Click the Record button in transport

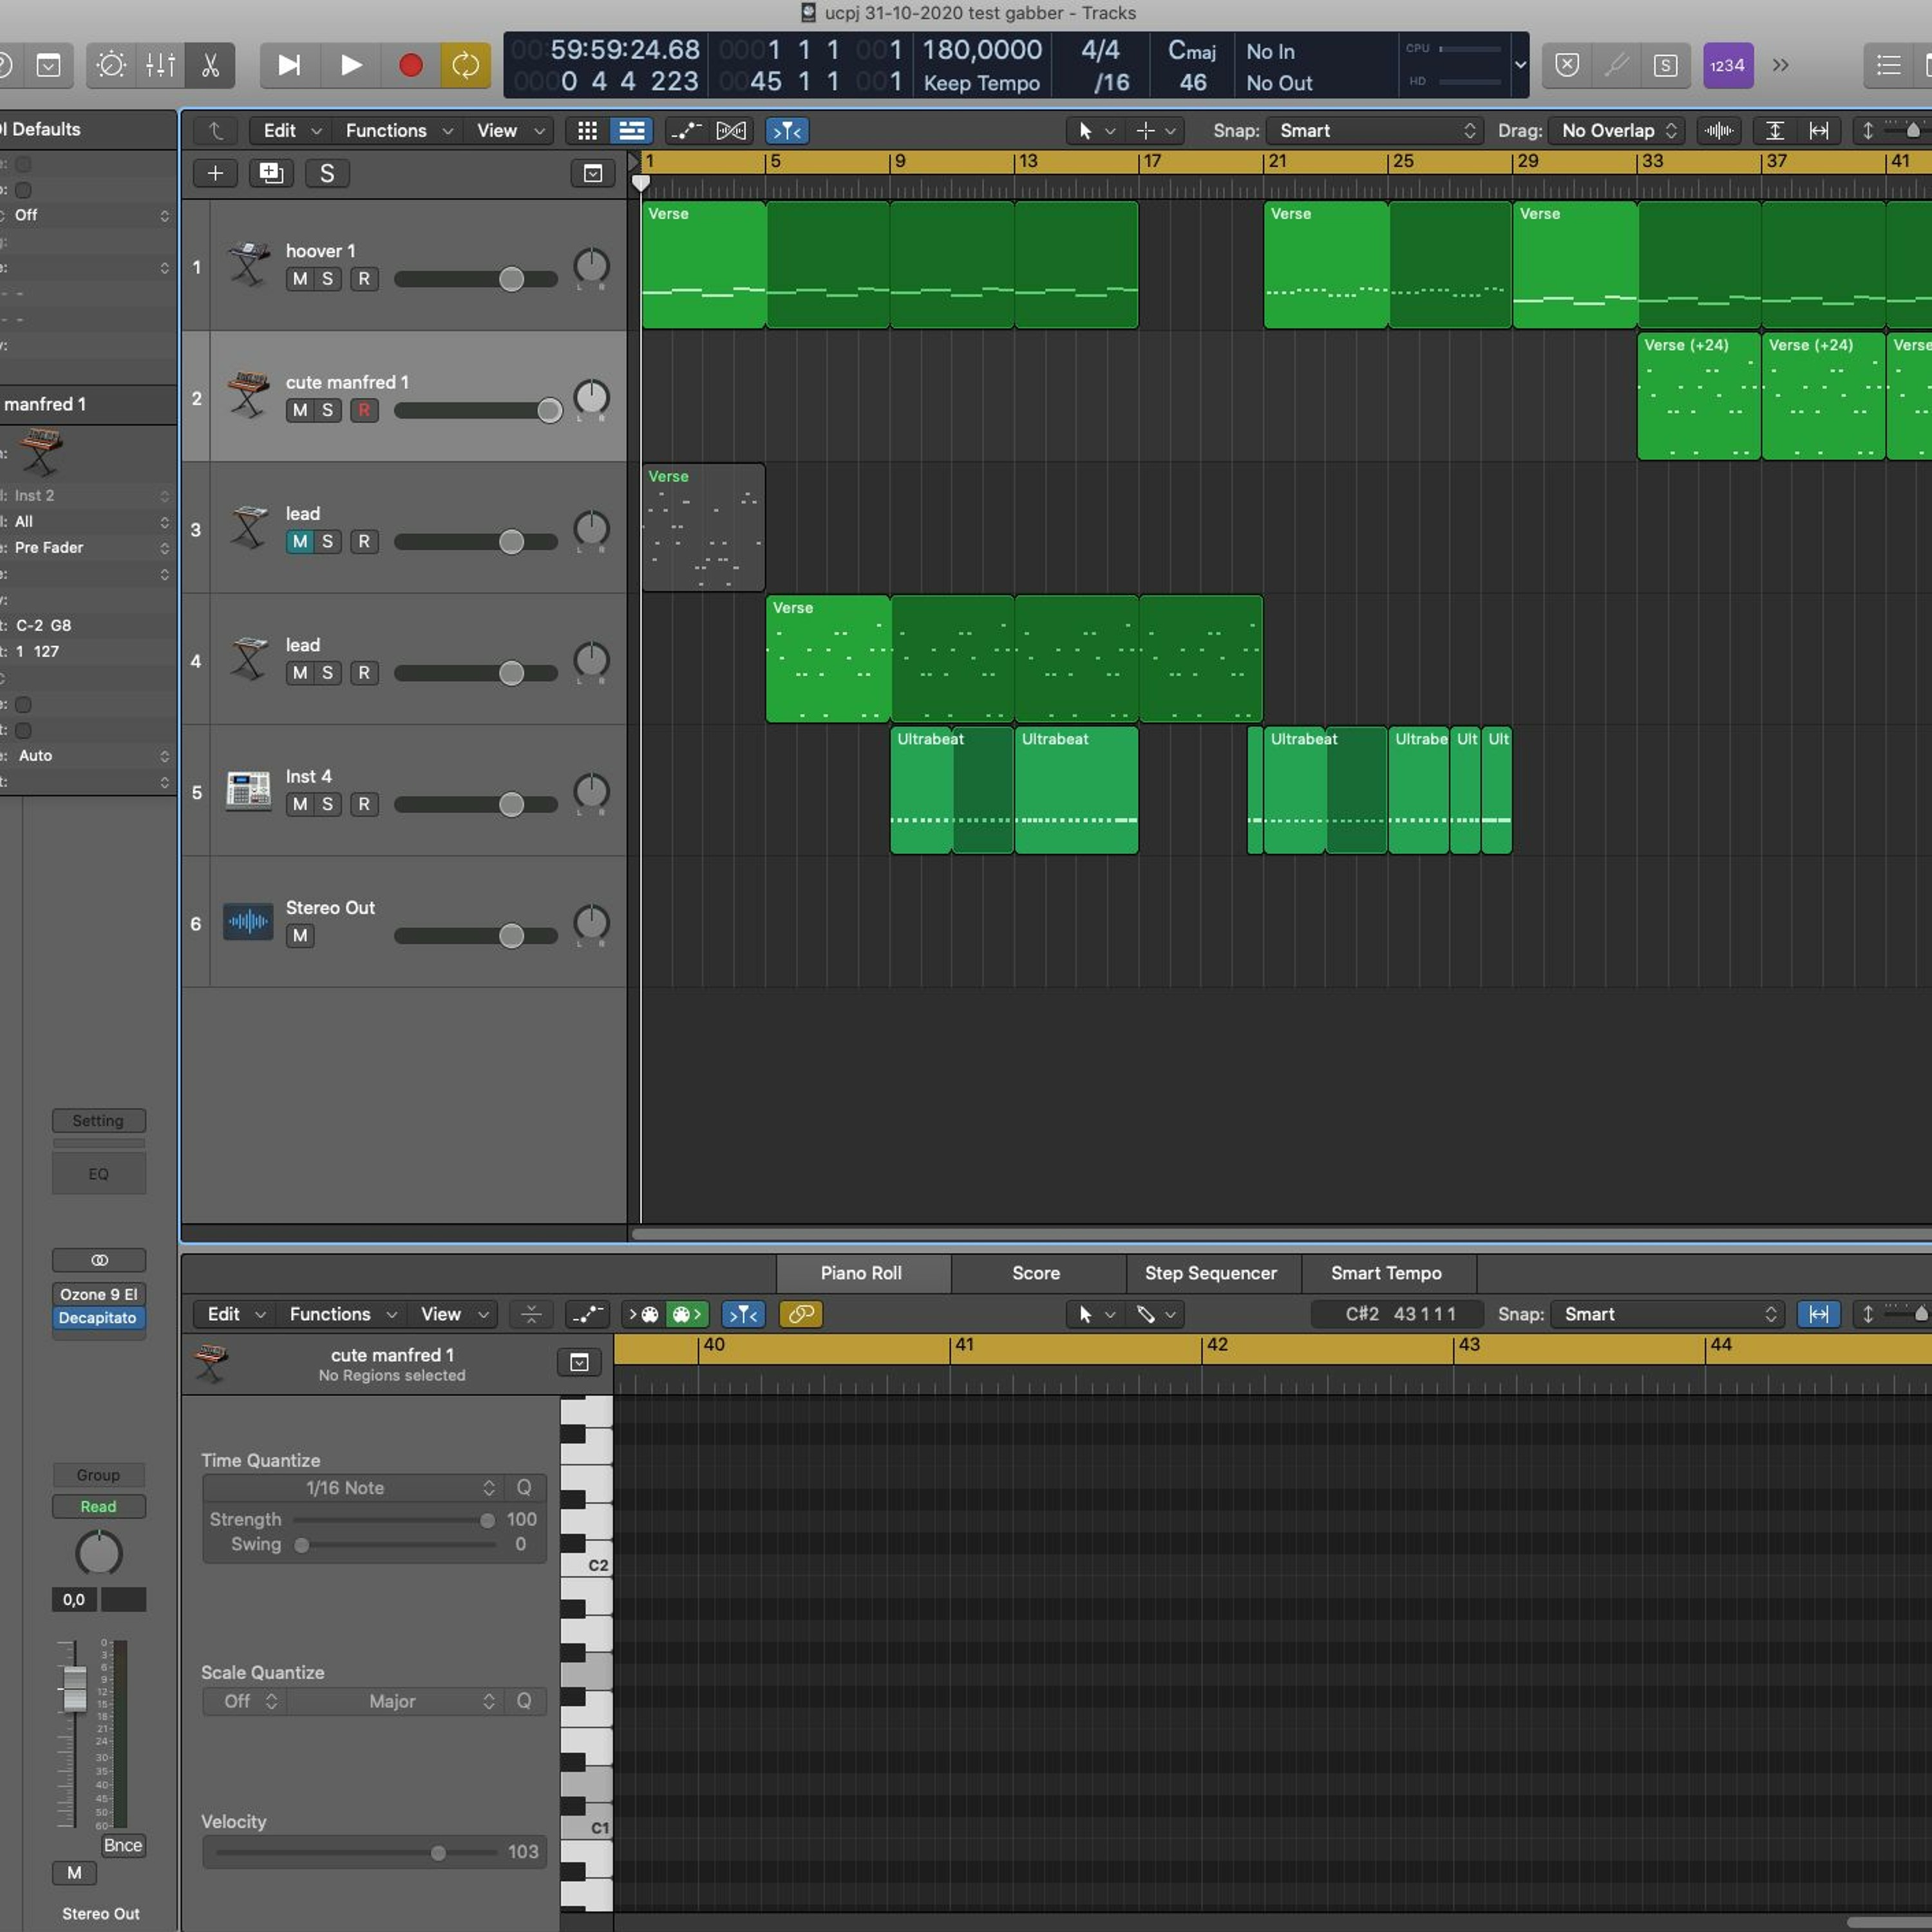[x=410, y=66]
